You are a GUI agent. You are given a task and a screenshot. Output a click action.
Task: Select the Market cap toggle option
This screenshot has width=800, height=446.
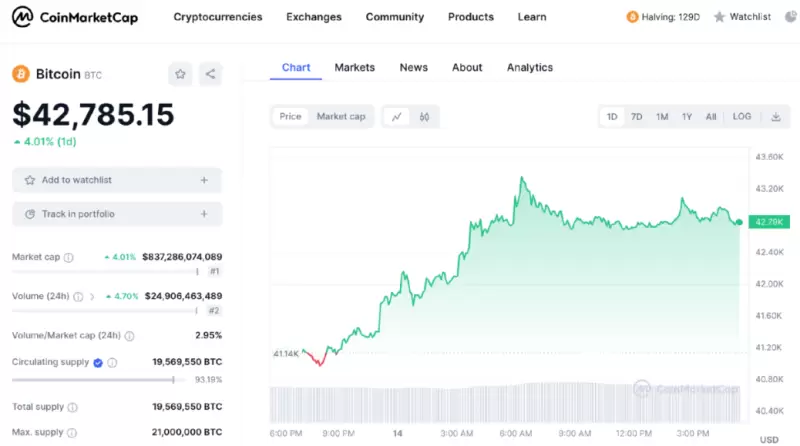click(x=341, y=117)
